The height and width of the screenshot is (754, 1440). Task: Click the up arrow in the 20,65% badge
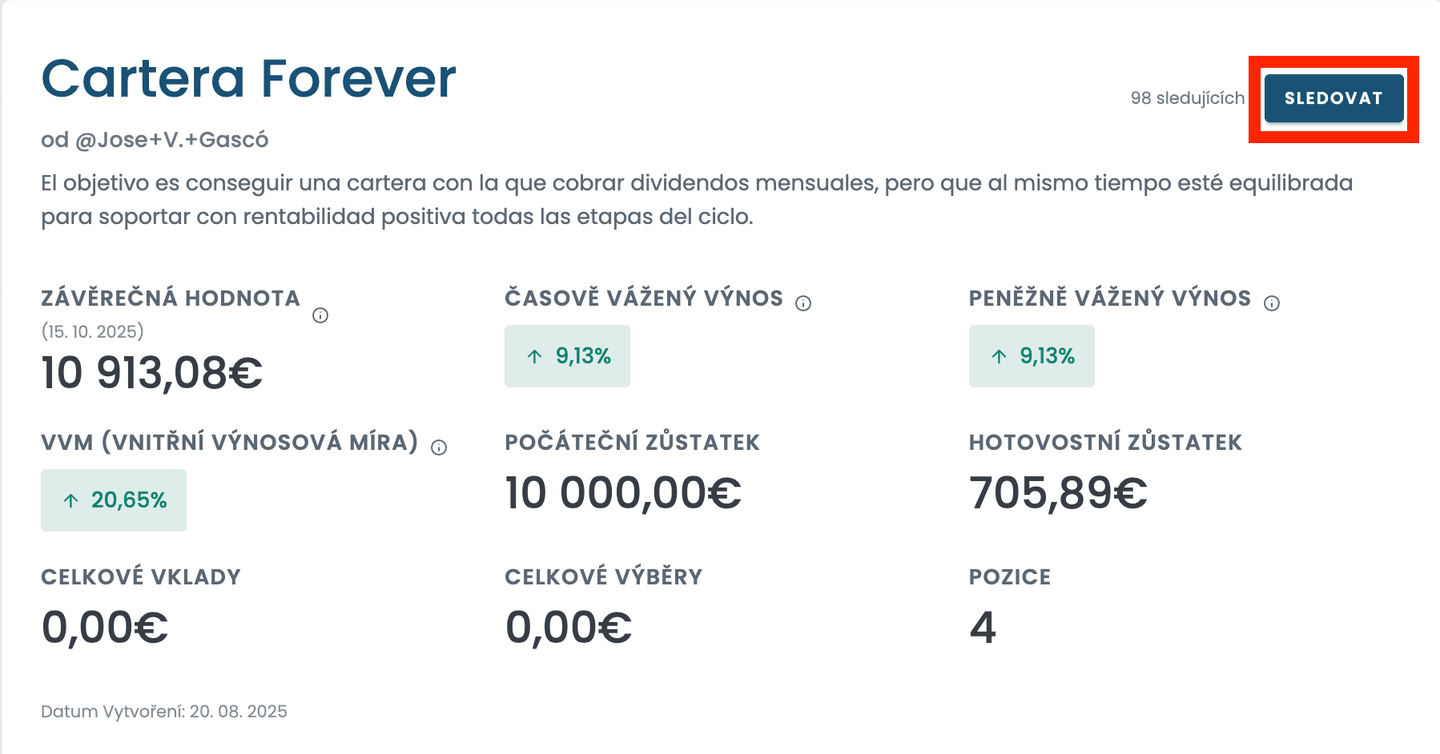click(70, 501)
